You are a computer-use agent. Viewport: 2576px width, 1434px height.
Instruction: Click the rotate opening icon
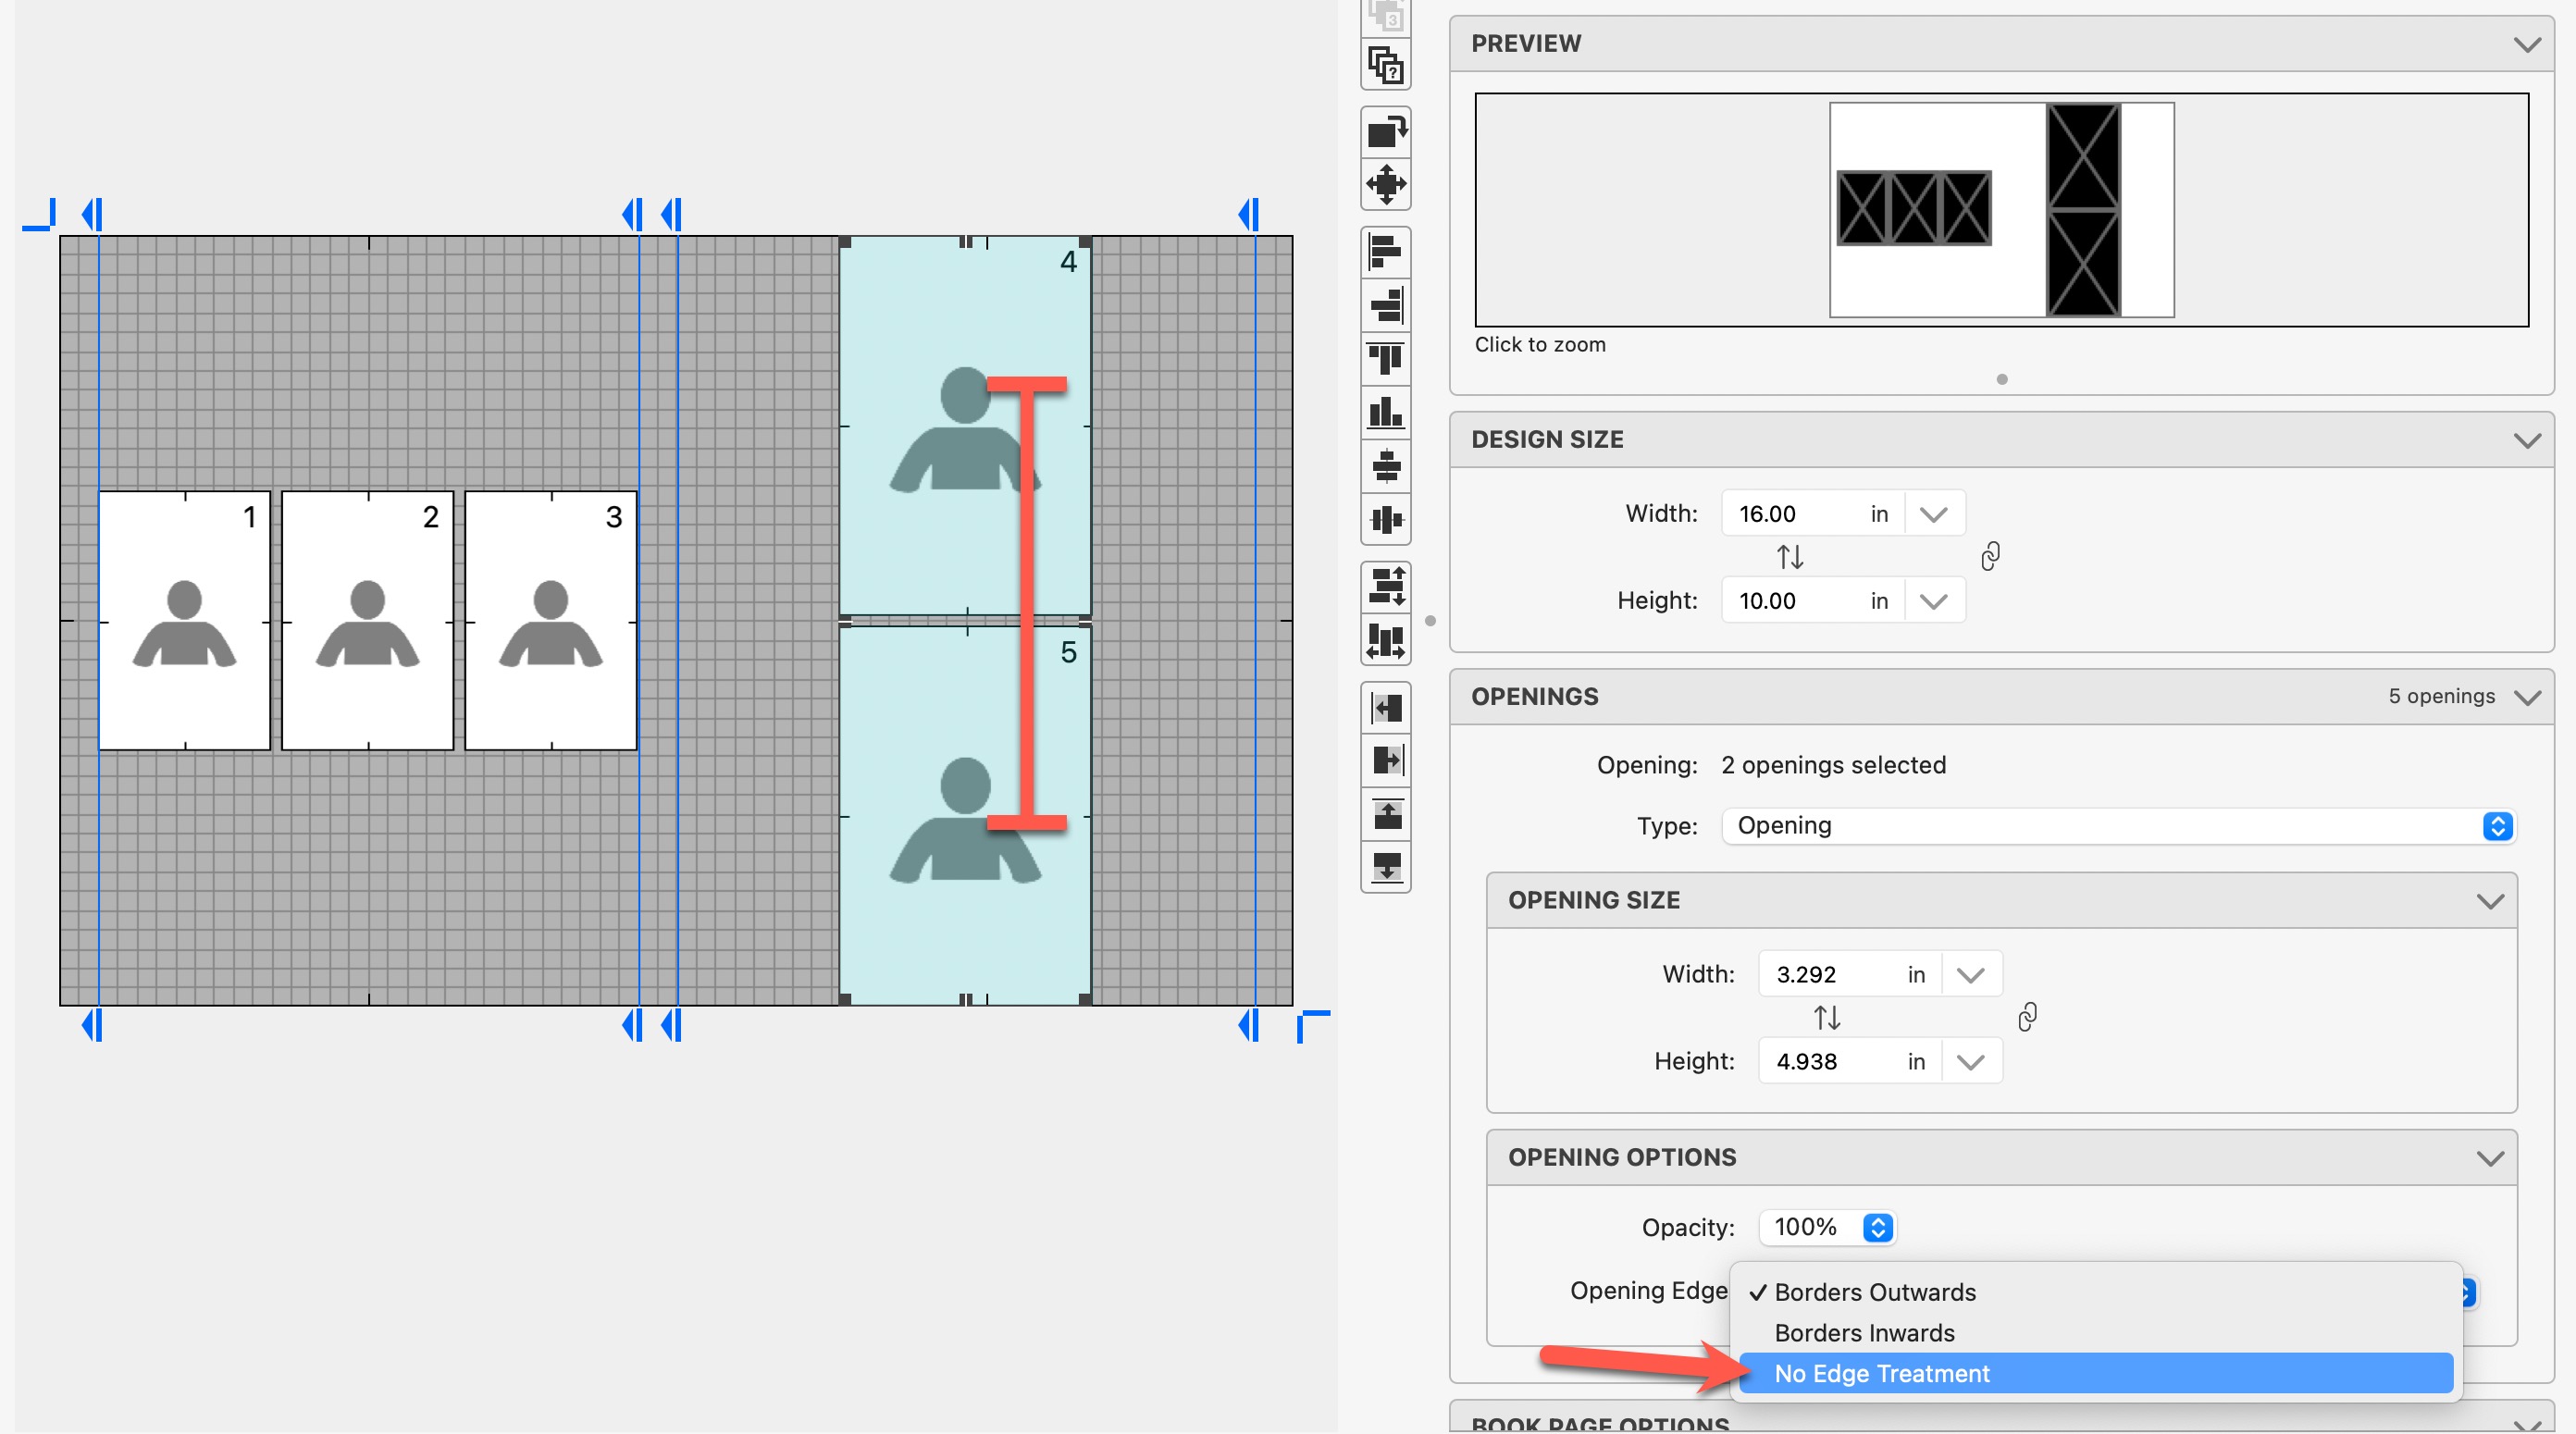tap(1385, 131)
